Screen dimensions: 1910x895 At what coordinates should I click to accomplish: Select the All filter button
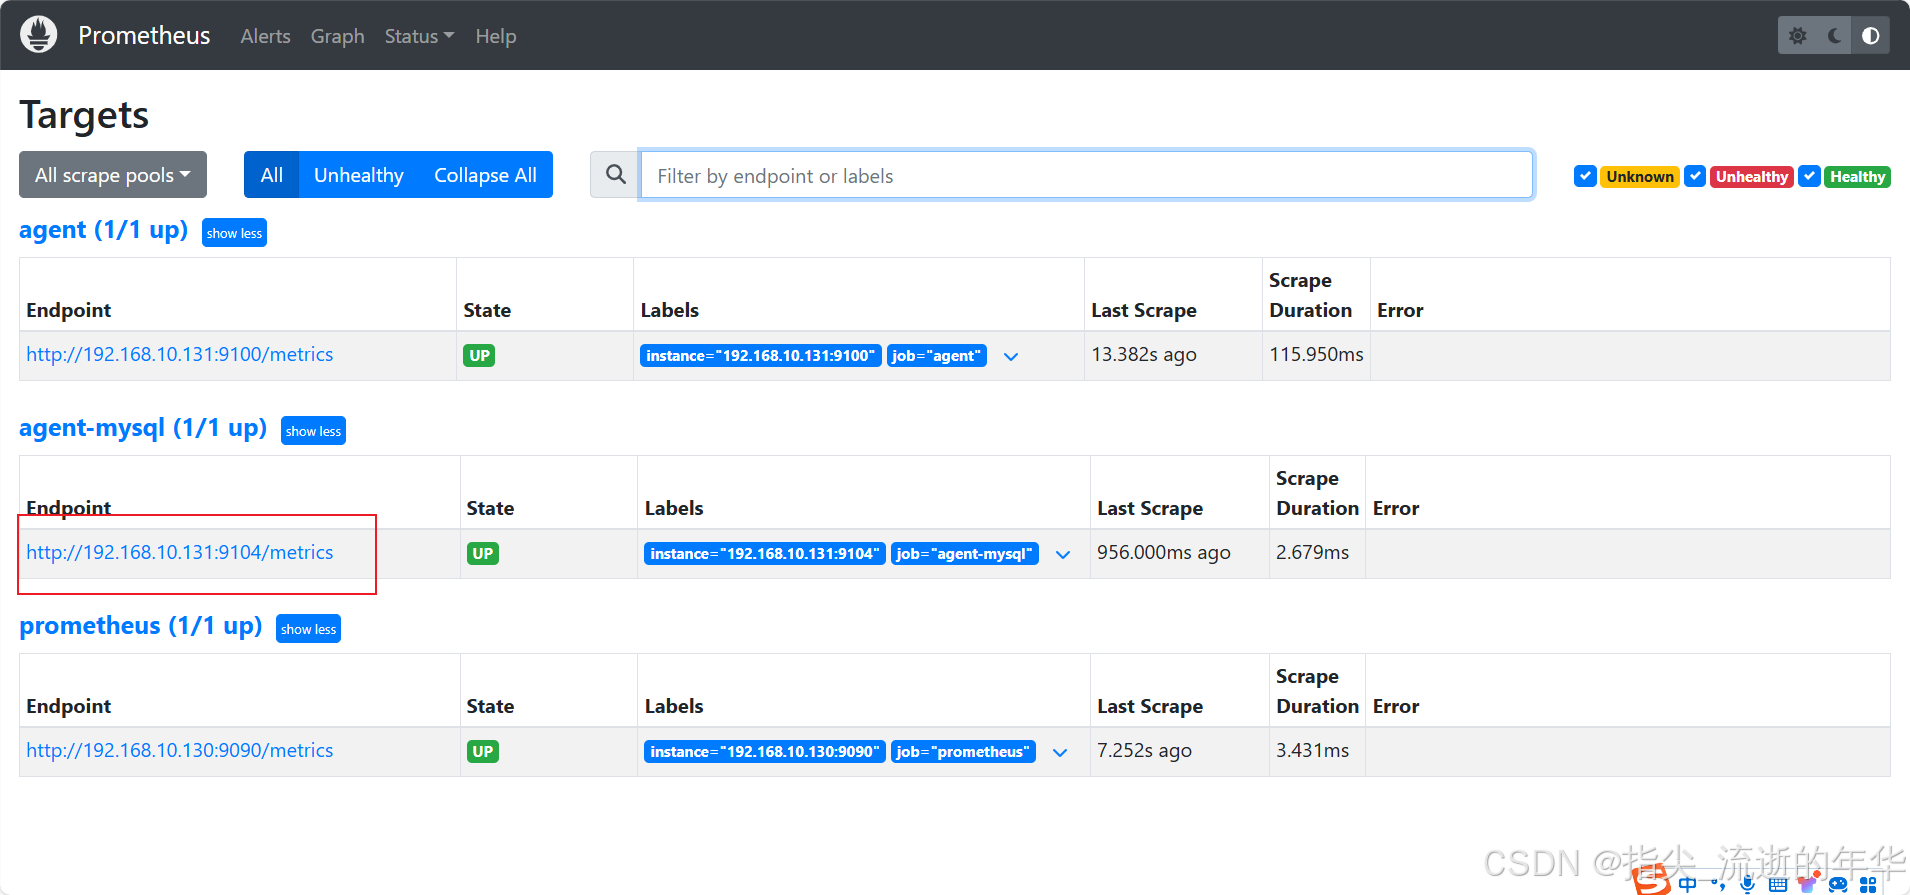pyautogui.click(x=271, y=175)
